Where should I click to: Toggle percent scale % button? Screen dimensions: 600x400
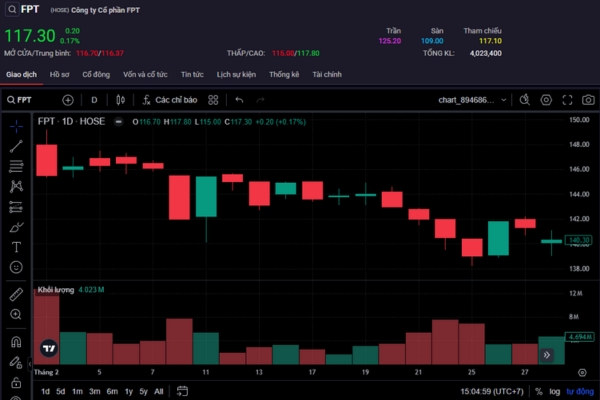tap(539, 391)
